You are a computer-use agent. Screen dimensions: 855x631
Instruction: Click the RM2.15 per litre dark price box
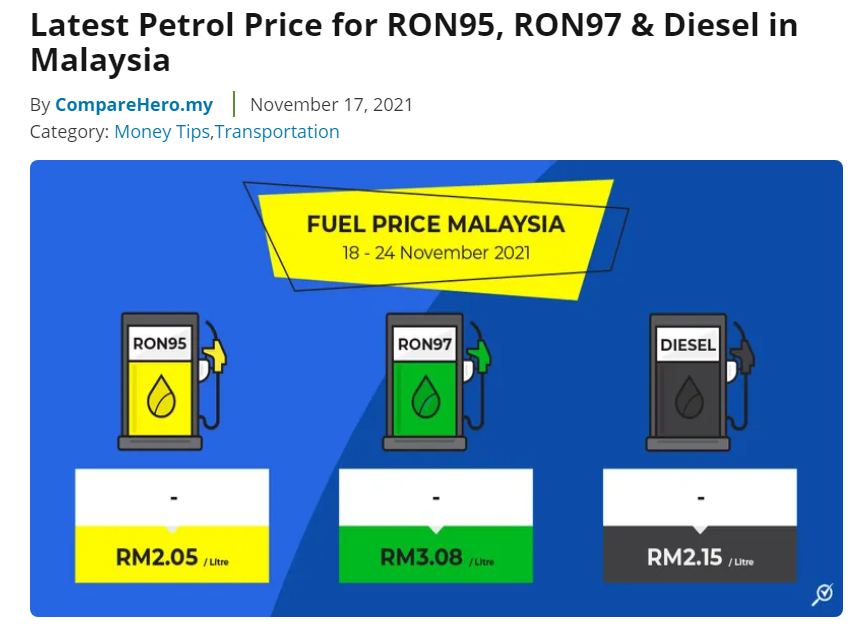click(x=700, y=554)
